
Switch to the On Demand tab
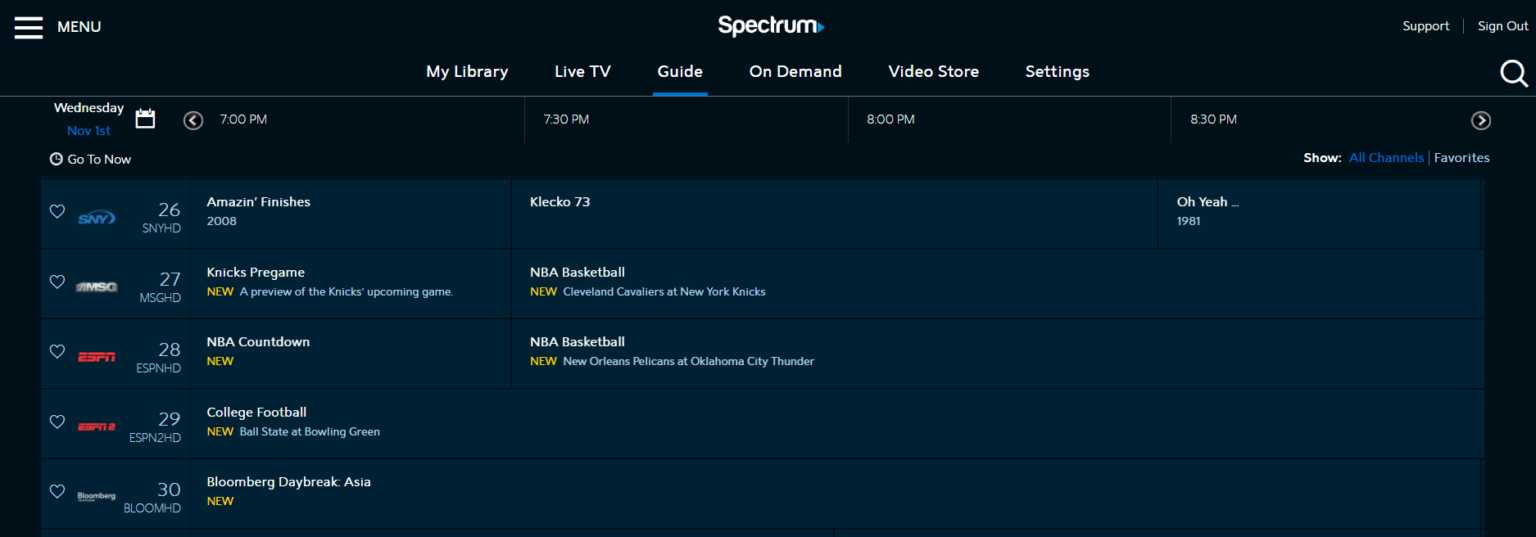click(795, 72)
